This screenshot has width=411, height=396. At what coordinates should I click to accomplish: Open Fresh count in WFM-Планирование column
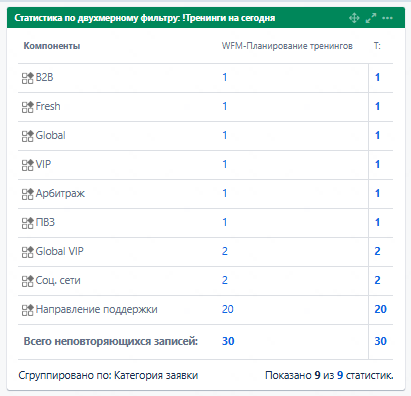coord(225,106)
